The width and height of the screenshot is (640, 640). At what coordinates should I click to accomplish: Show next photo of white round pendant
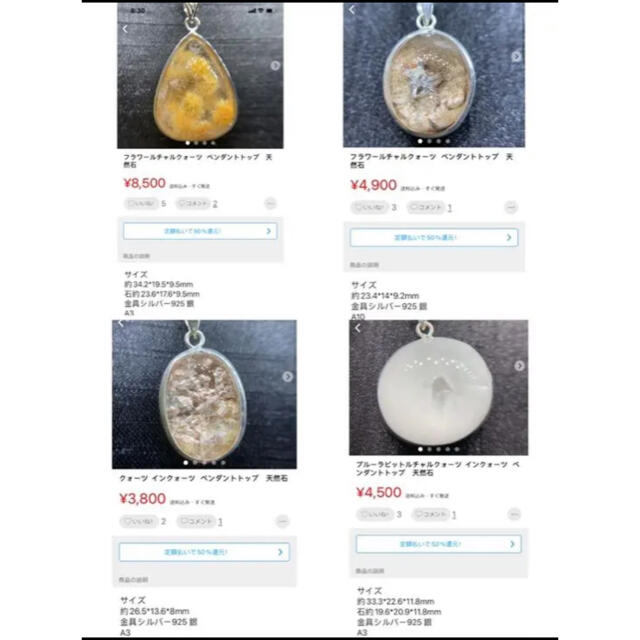[x=519, y=366]
